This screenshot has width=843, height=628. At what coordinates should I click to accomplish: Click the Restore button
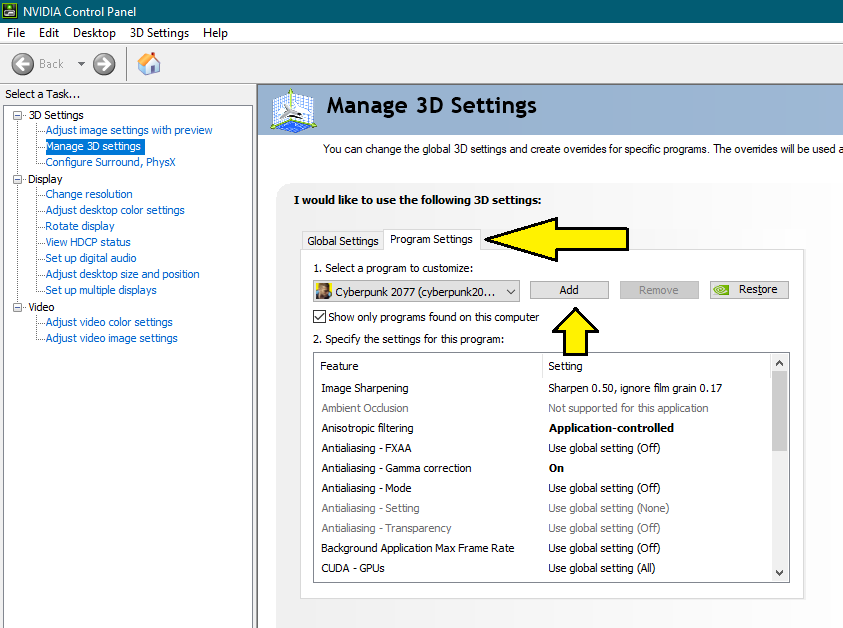[749, 290]
